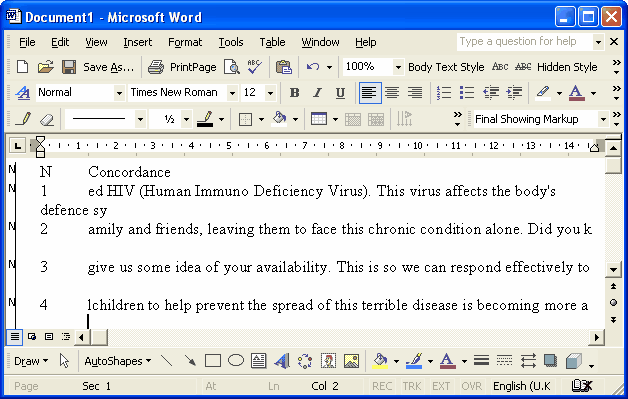Insert Clip Art from Drawing toolbar
This screenshot has width=628, height=399.
(328, 361)
